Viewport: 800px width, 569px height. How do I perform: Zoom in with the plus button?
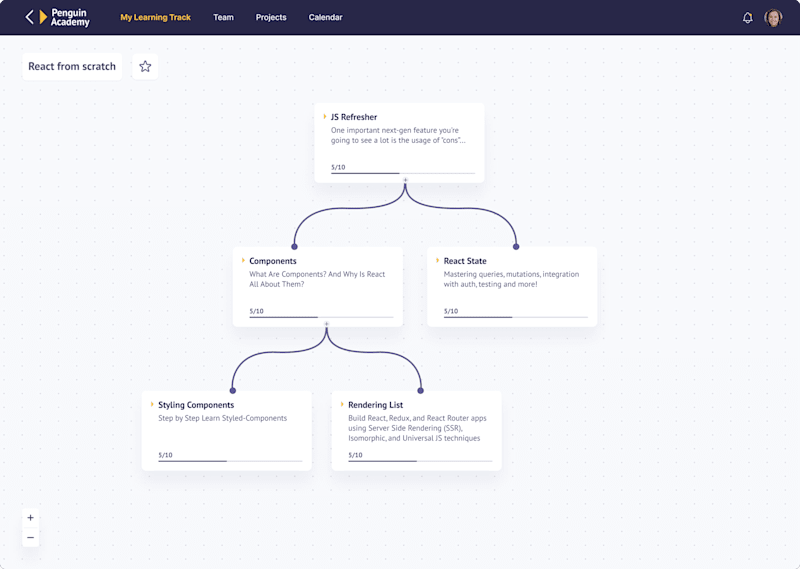coord(31,517)
